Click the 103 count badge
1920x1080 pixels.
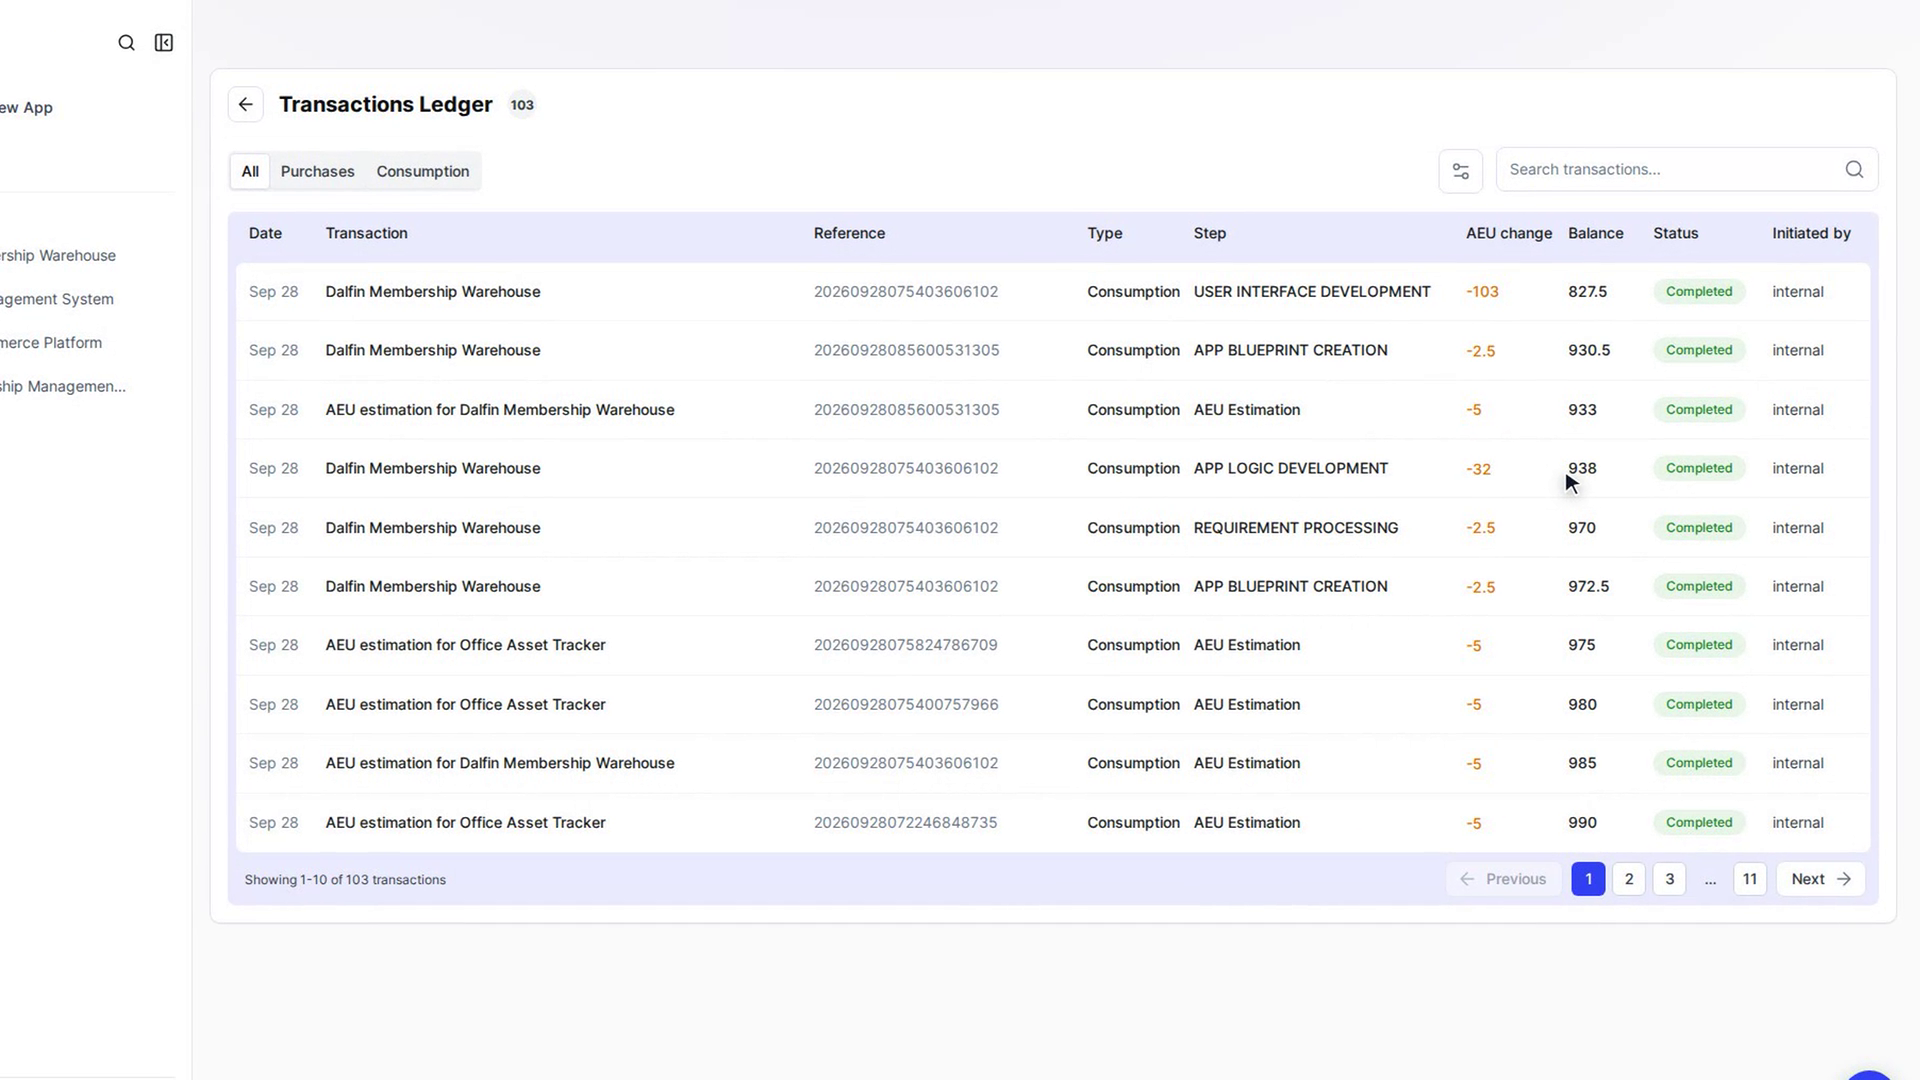(x=522, y=105)
